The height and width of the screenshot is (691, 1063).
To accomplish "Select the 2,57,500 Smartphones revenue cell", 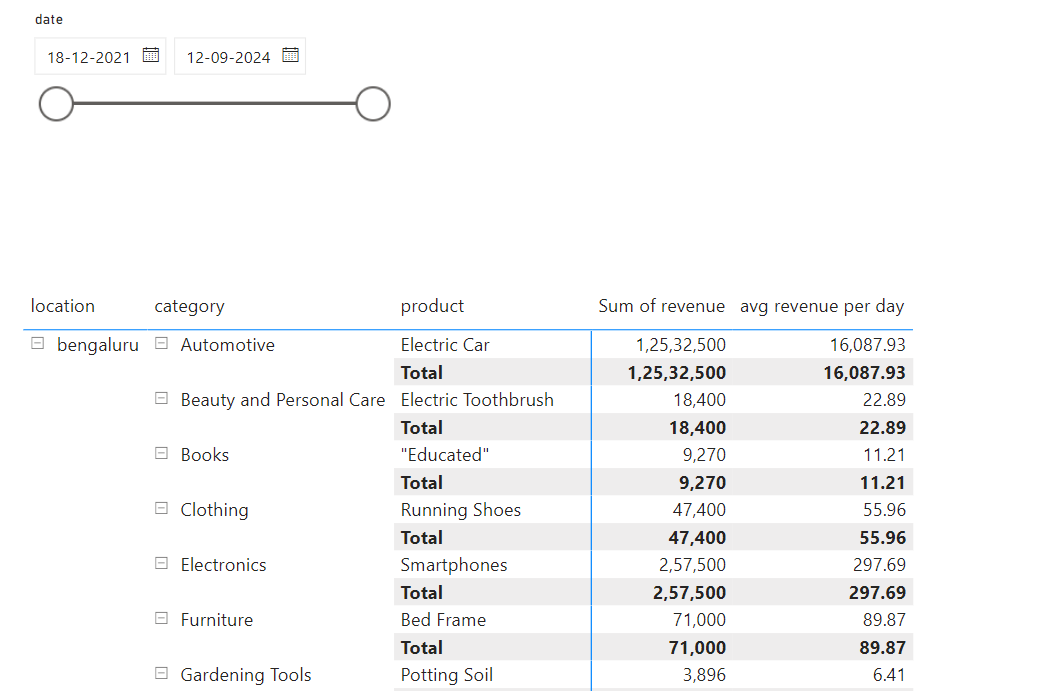I will point(692,565).
